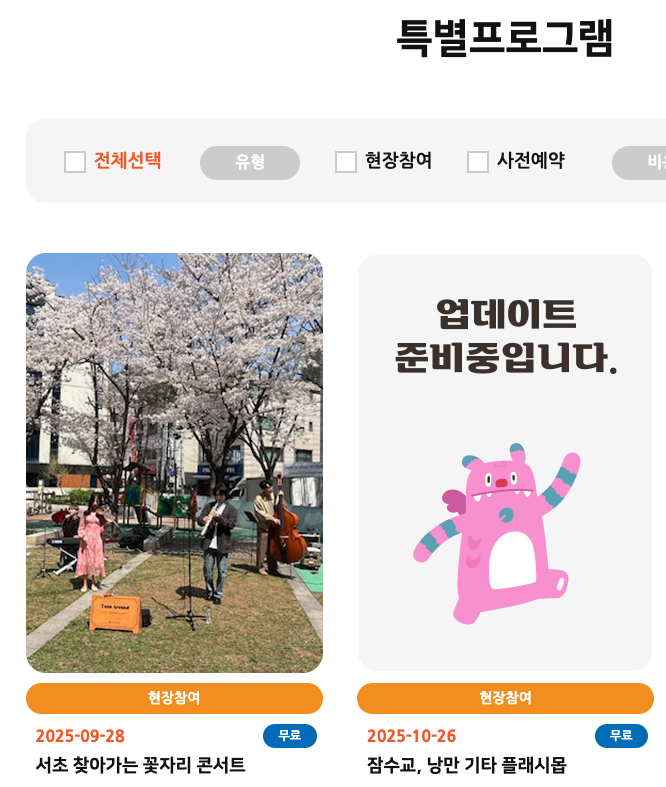
Task: Click the 2025-10-26 date text
Action: tap(412, 736)
